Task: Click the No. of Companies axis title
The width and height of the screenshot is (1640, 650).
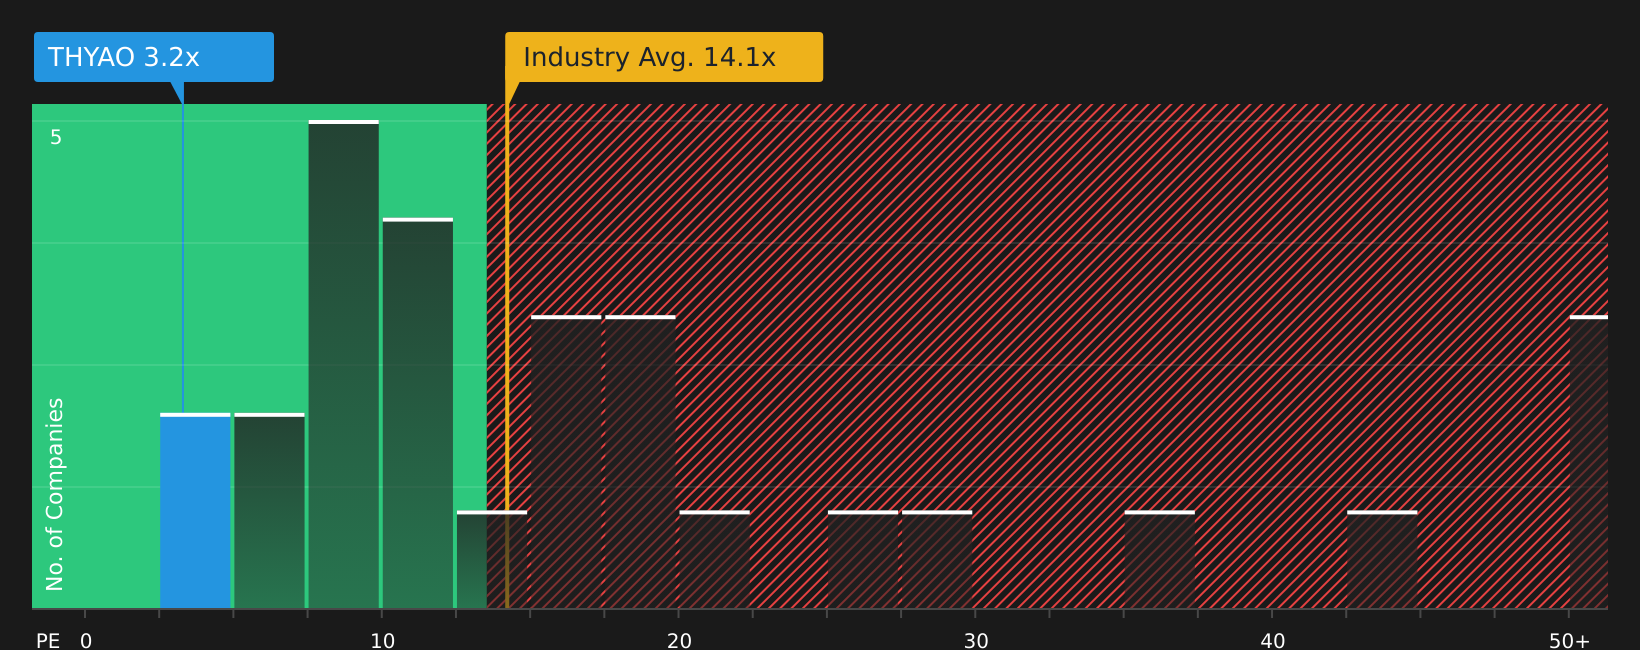Action: tap(55, 494)
